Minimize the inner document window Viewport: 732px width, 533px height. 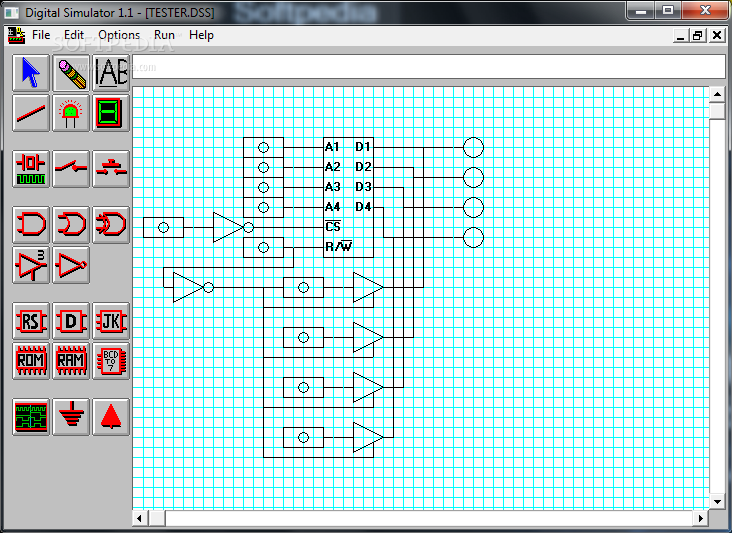681,35
